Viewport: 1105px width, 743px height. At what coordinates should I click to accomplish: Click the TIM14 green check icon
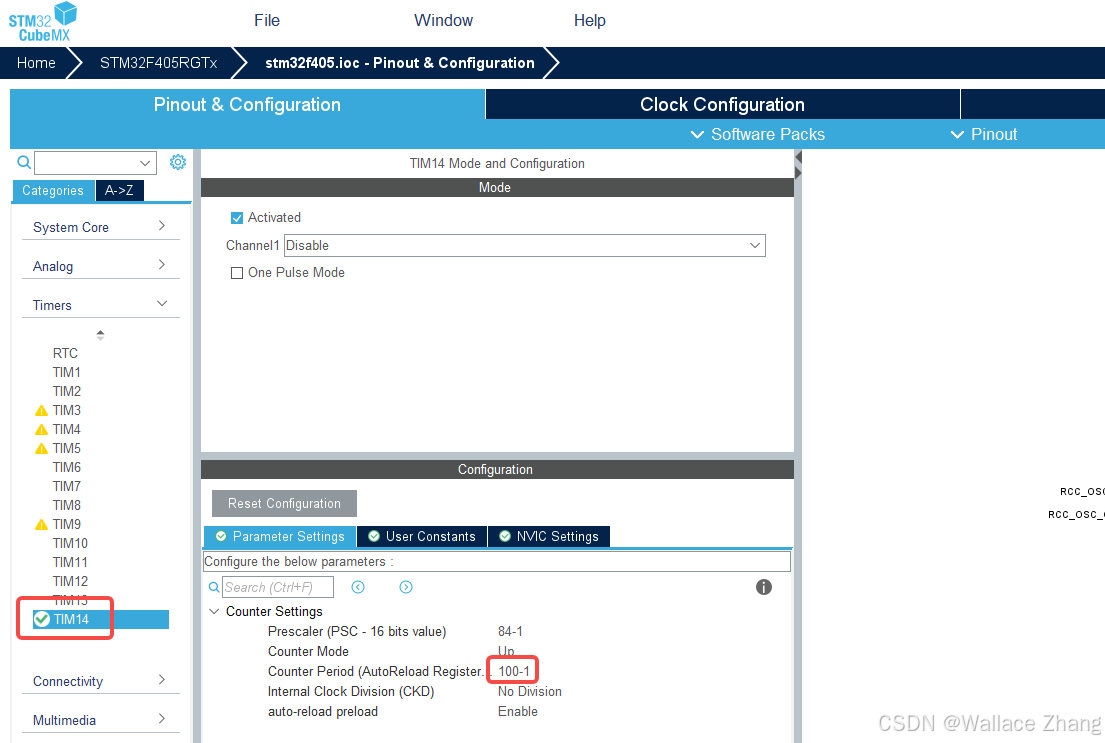point(42,619)
